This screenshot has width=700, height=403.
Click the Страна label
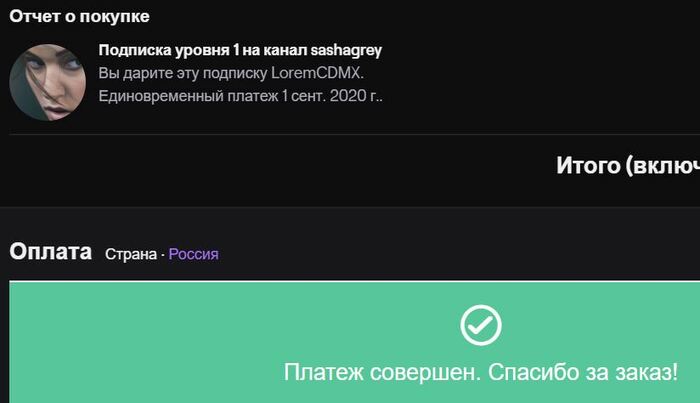(131, 254)
